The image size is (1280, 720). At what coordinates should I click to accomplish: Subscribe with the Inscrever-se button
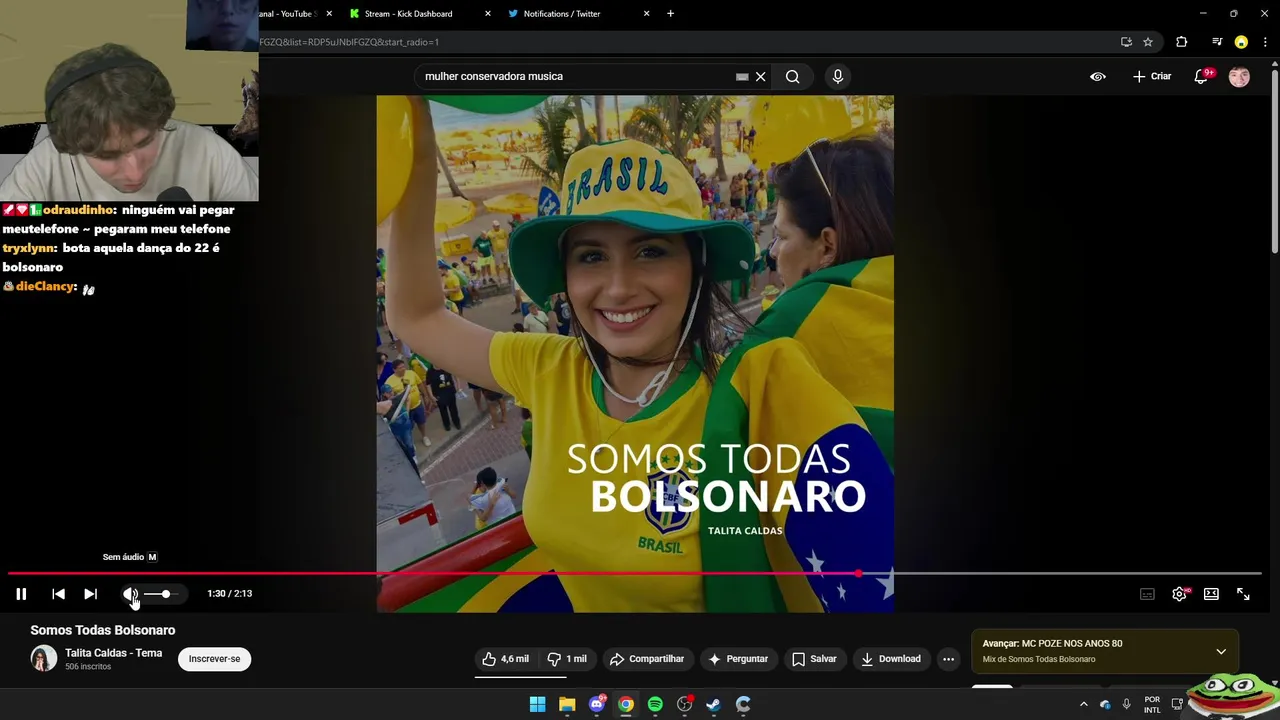tap(214, 659)
